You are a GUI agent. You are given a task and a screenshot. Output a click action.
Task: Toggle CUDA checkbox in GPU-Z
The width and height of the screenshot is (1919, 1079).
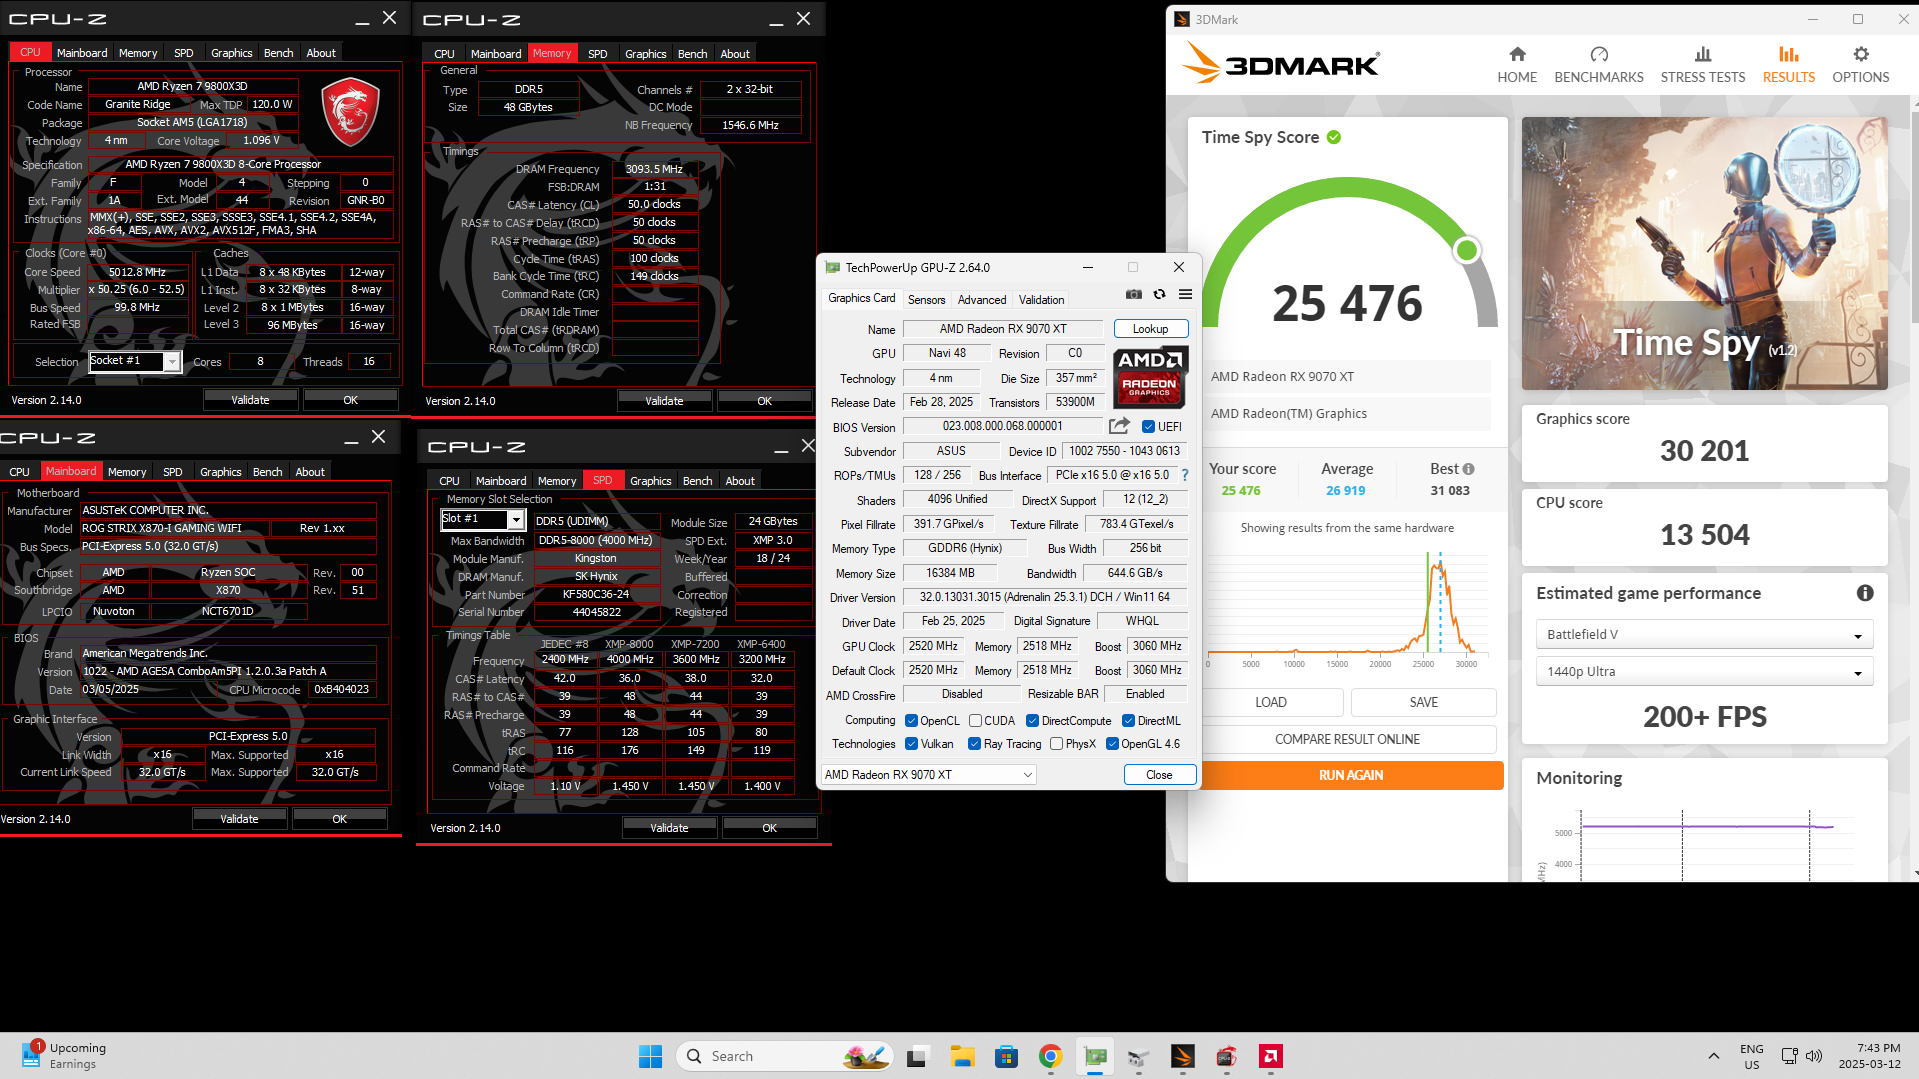(x=975, y=720)
